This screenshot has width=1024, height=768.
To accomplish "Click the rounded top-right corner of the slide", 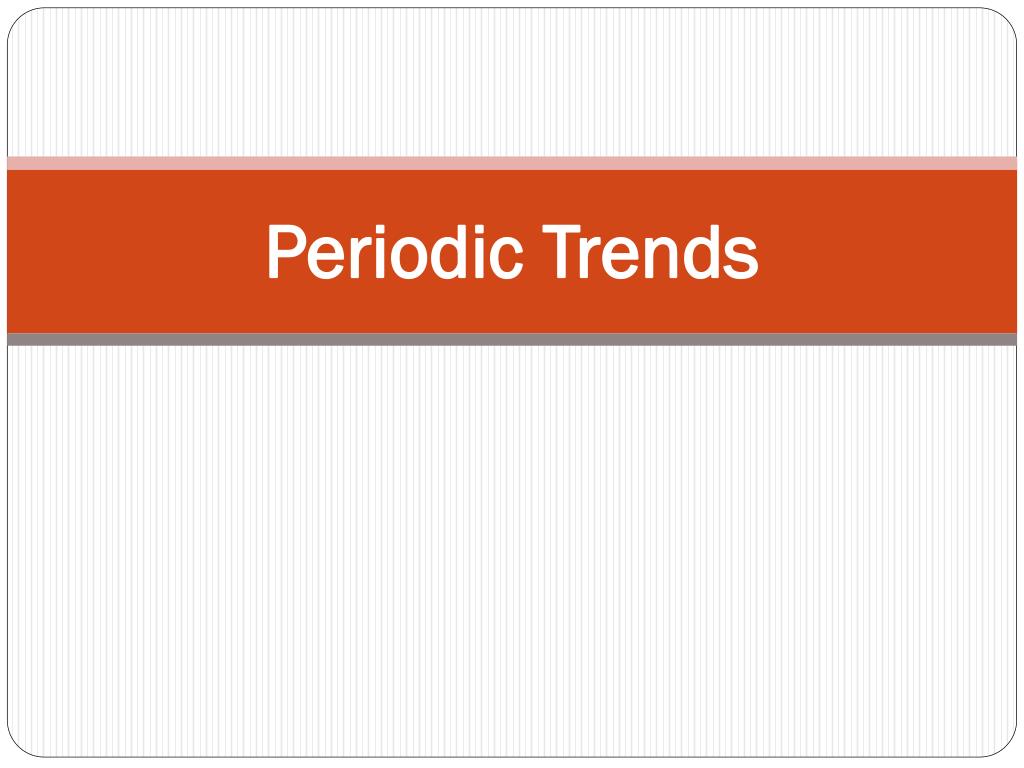I will 1006,18.
